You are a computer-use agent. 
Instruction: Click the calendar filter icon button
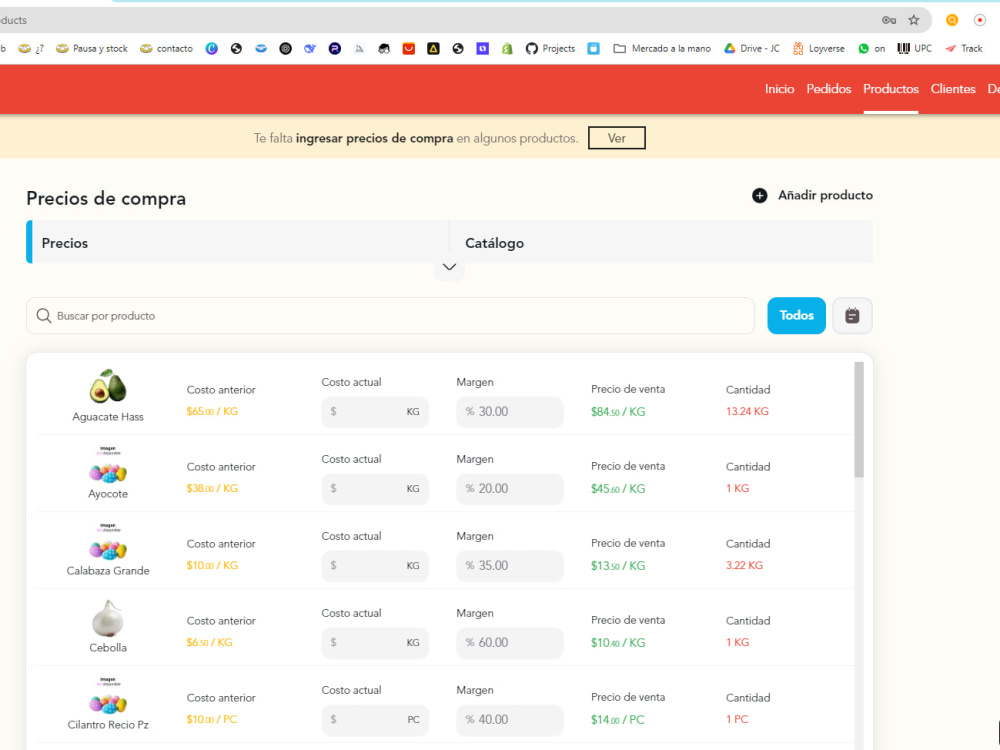852,316
